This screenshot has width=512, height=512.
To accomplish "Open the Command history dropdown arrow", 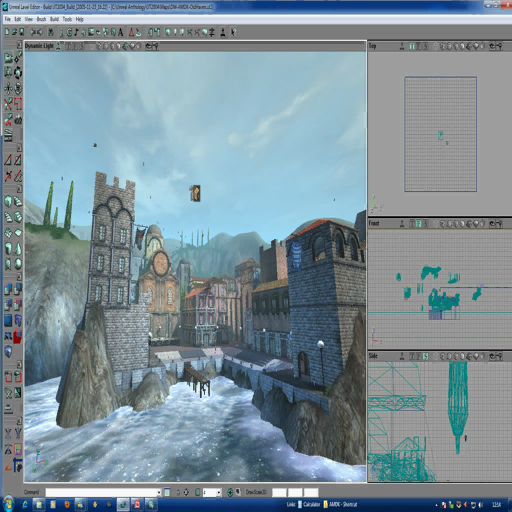I will [159, 492].
